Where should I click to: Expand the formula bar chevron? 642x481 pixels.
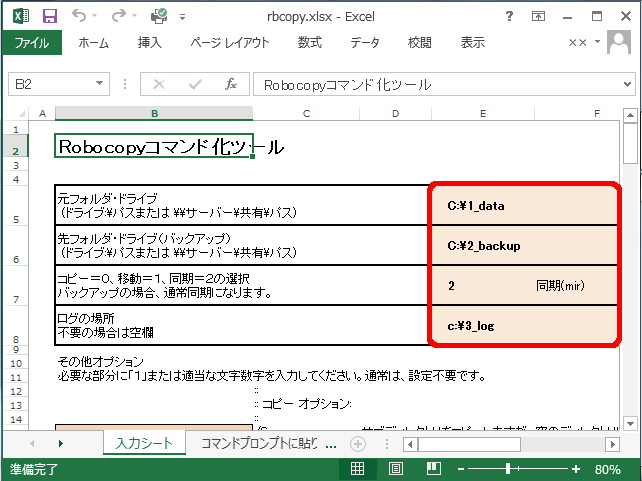click(627, 84)
